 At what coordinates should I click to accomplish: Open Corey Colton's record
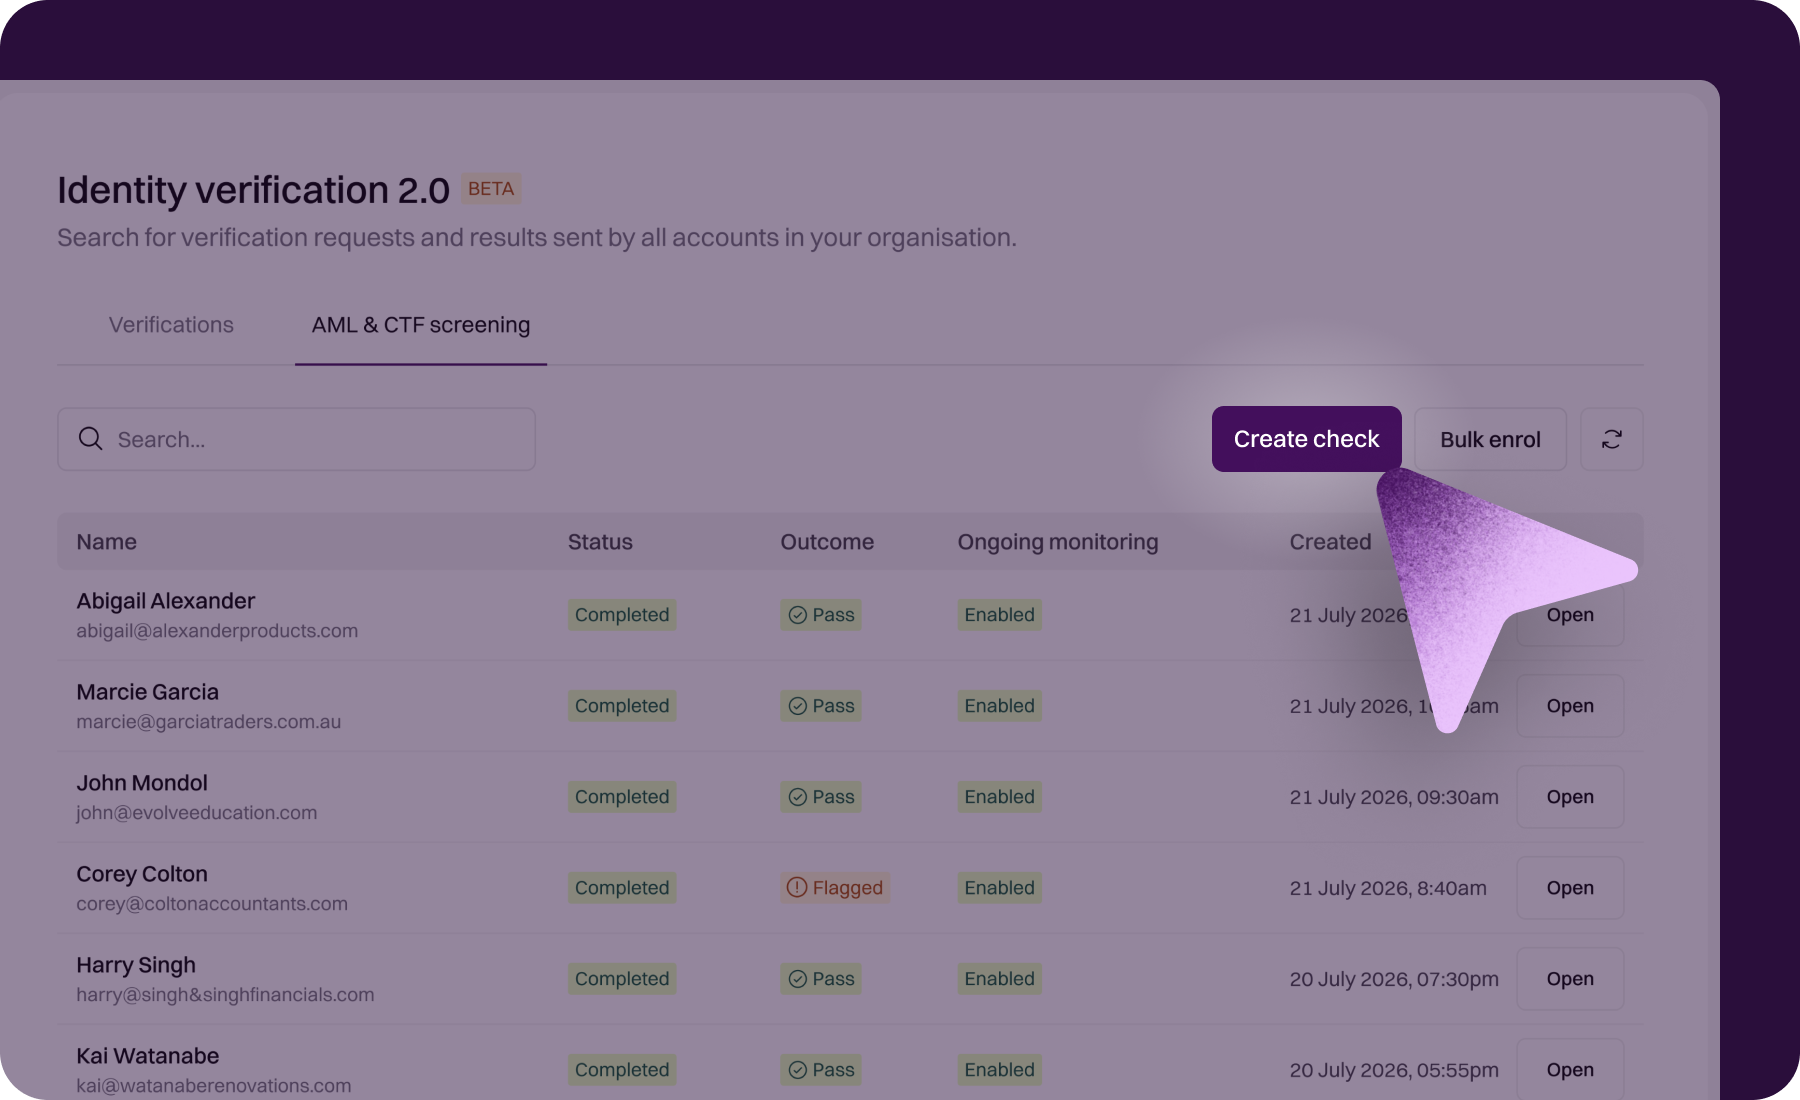1570,888
